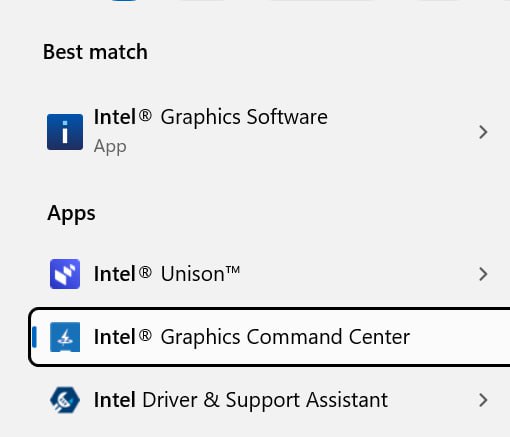The height and width of the screenshot is (437, 510).
Task: Click the blue selection bar on highlighted result
Action: pos(34,337)
